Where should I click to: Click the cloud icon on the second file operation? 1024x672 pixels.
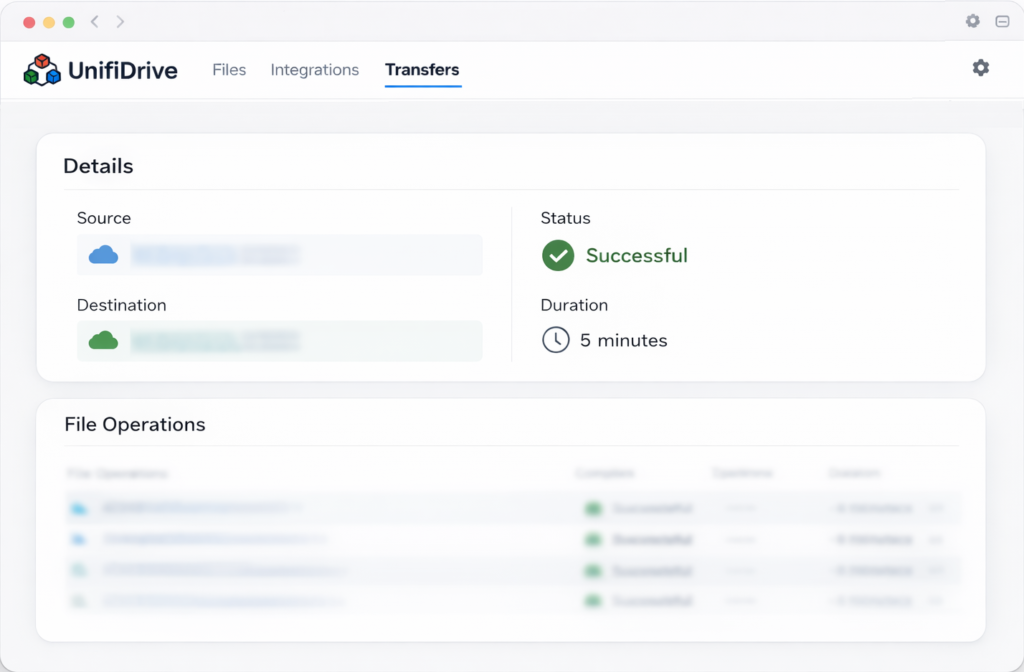[x=80, y=539]
